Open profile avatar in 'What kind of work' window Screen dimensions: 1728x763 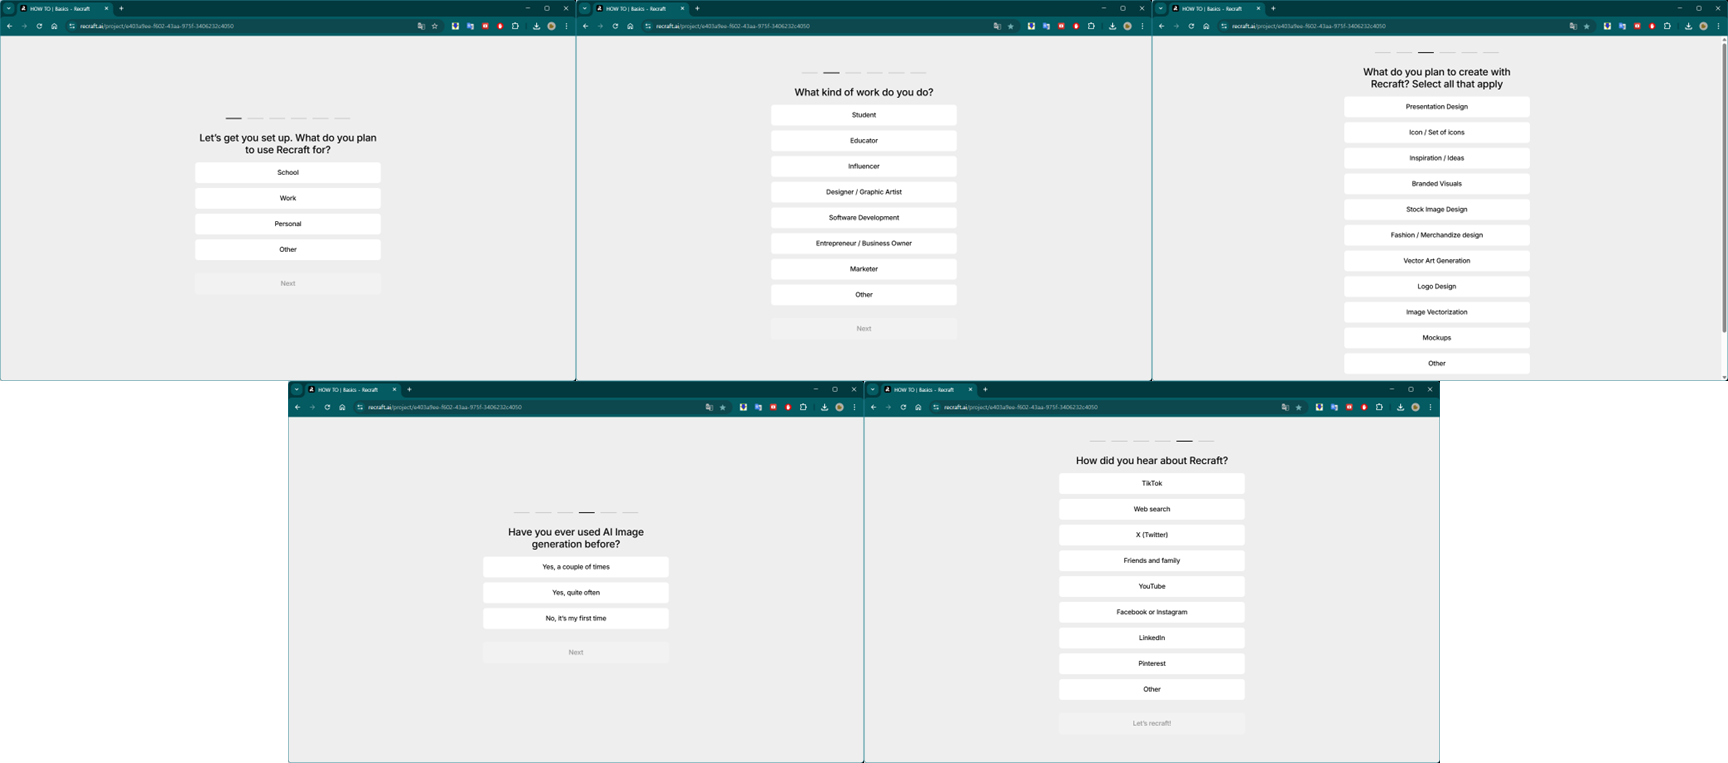click(1127, 26)
